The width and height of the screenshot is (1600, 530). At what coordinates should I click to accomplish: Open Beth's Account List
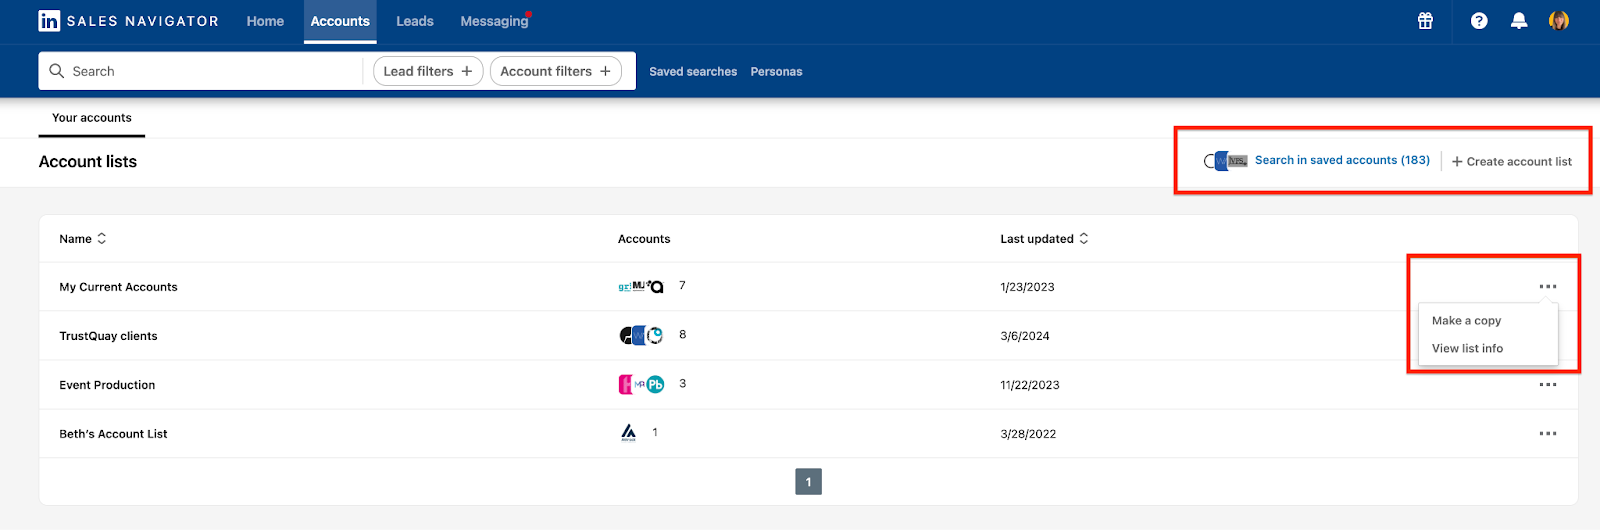(113, 434)
